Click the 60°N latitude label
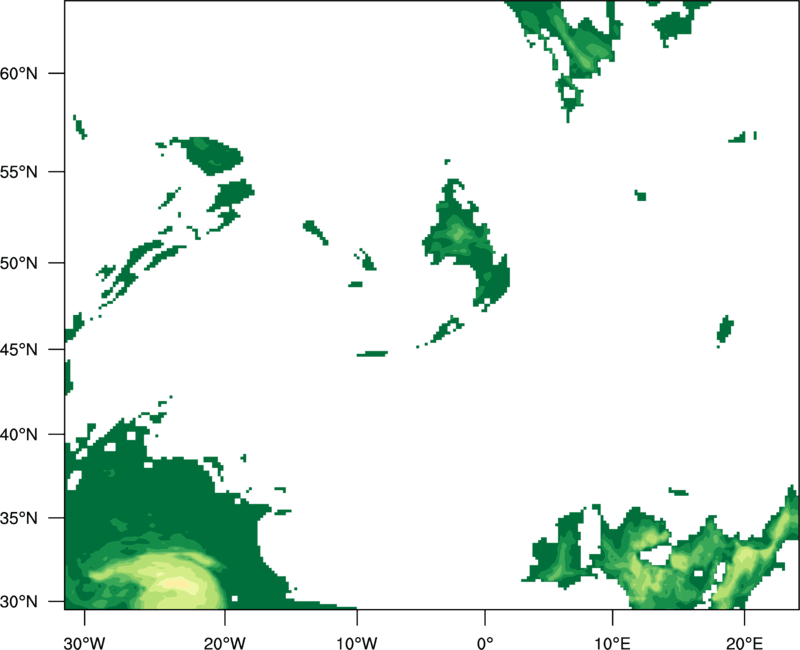The width and height of the screenshot is (800, 650). coord(19,73)
